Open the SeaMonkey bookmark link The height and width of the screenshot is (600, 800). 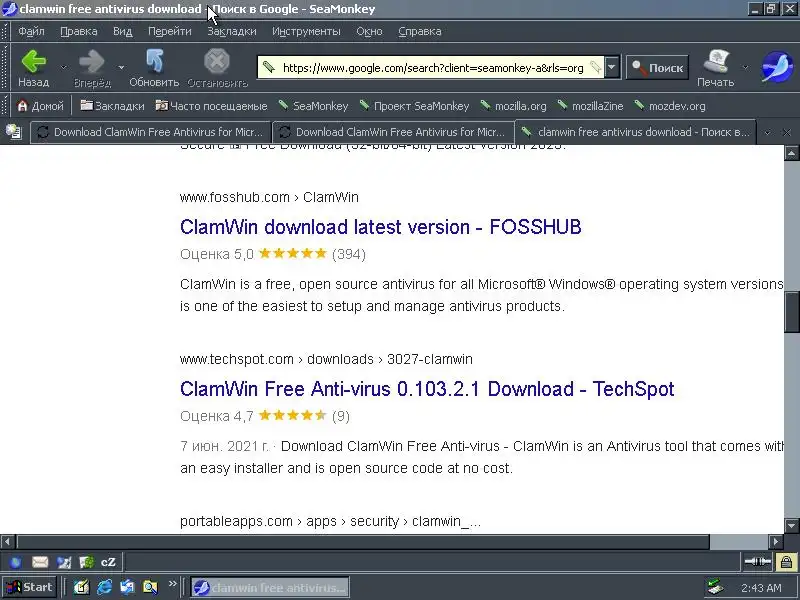[313, 106]
